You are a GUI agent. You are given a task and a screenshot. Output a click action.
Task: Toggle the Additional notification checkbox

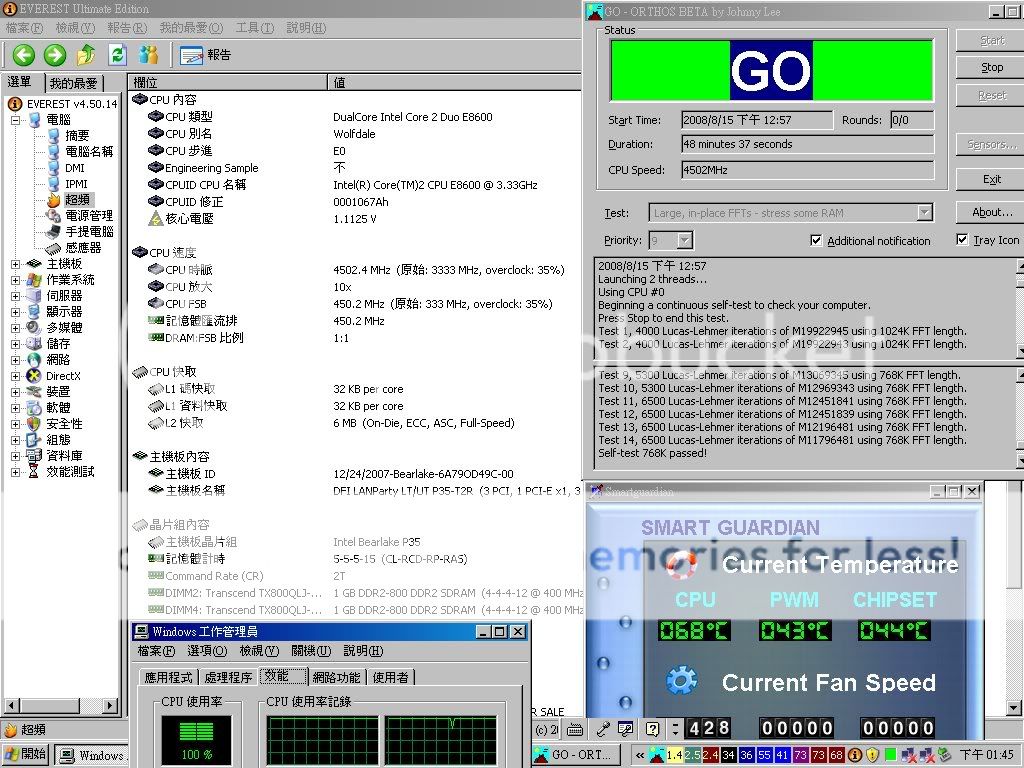pyautogui.click(x=816, y=240)
